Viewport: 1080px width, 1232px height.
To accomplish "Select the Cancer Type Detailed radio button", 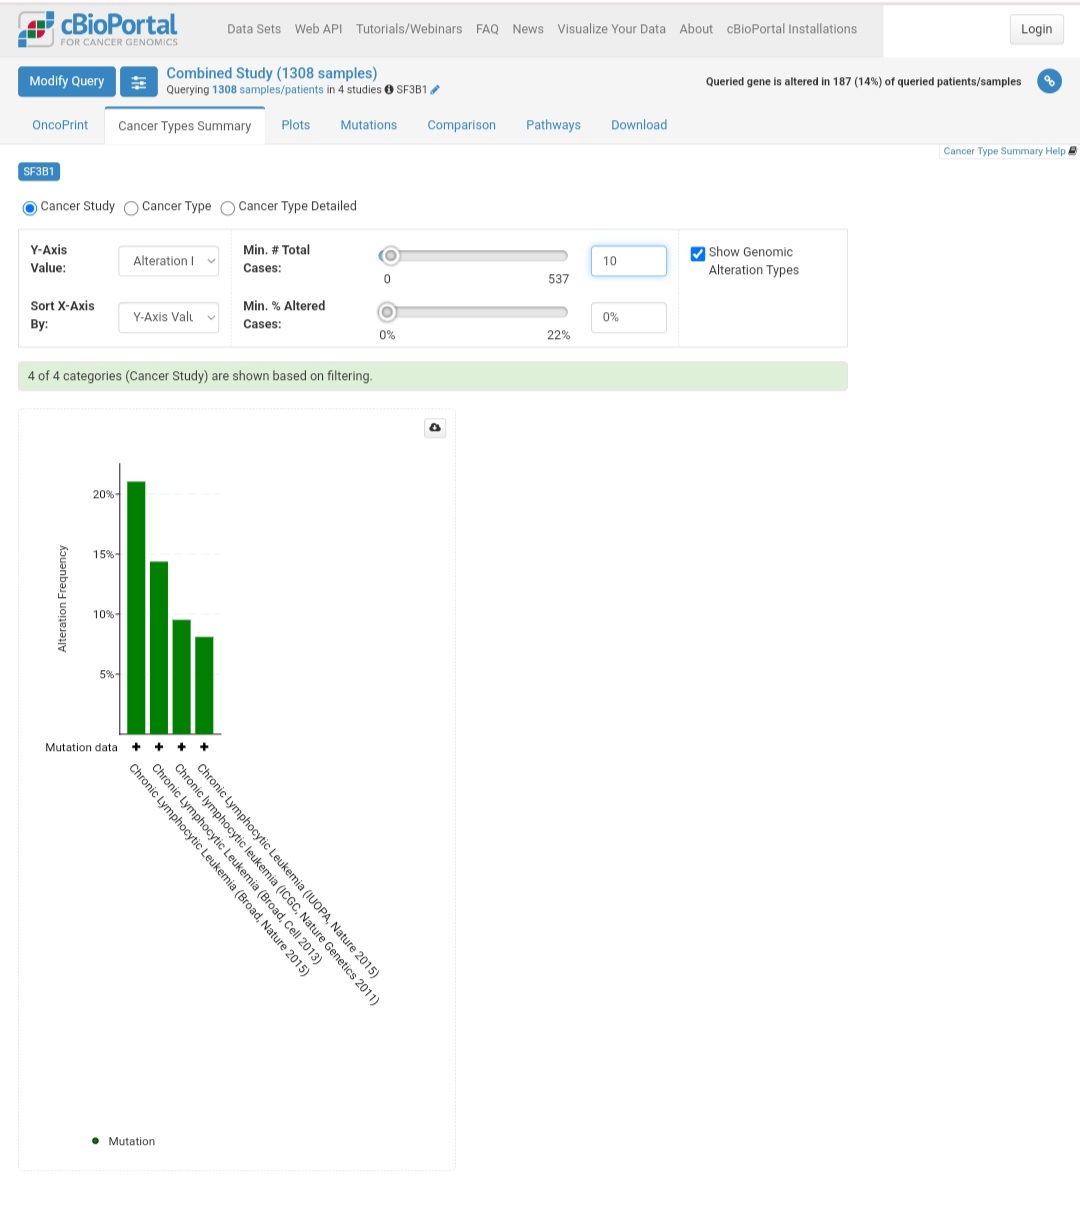I will (227, 208).
